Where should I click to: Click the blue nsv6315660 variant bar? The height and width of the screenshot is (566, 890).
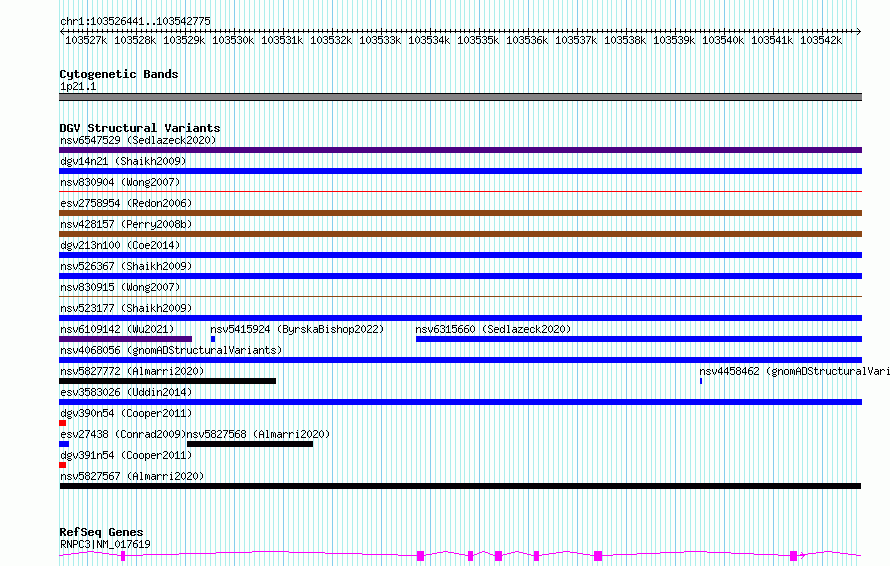pyautogui.click(x=639, y=339)
